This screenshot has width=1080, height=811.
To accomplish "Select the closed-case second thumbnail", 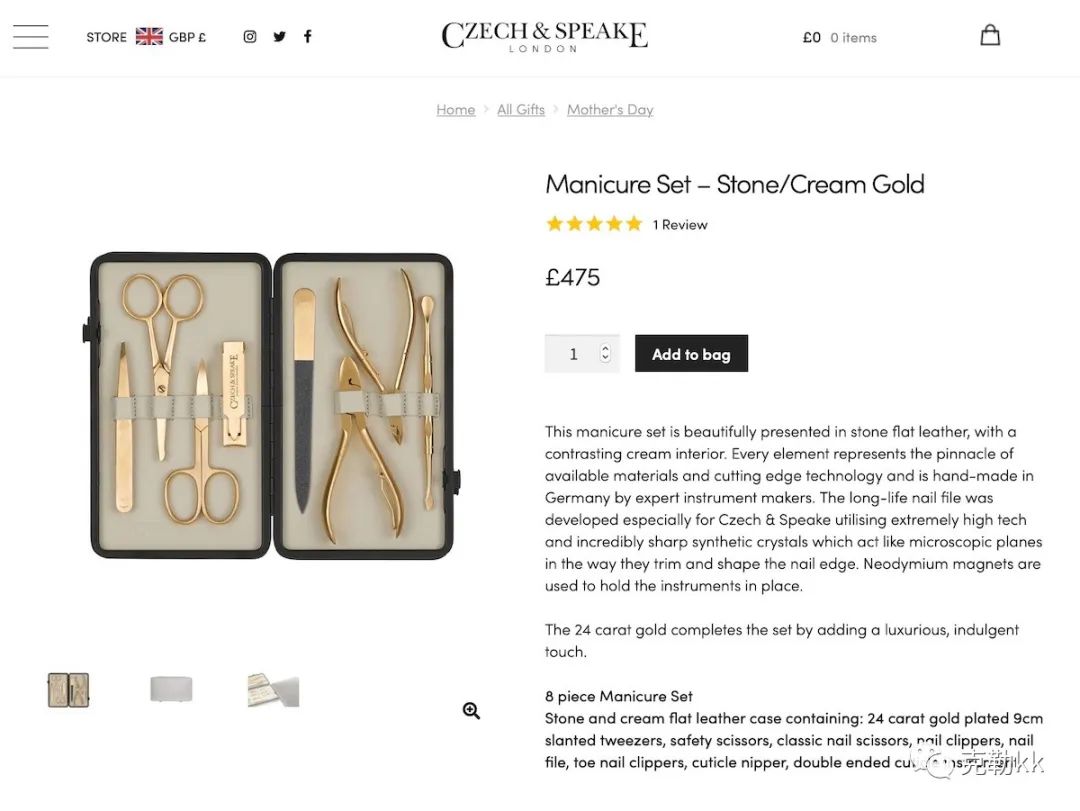I will pos(171,689).
